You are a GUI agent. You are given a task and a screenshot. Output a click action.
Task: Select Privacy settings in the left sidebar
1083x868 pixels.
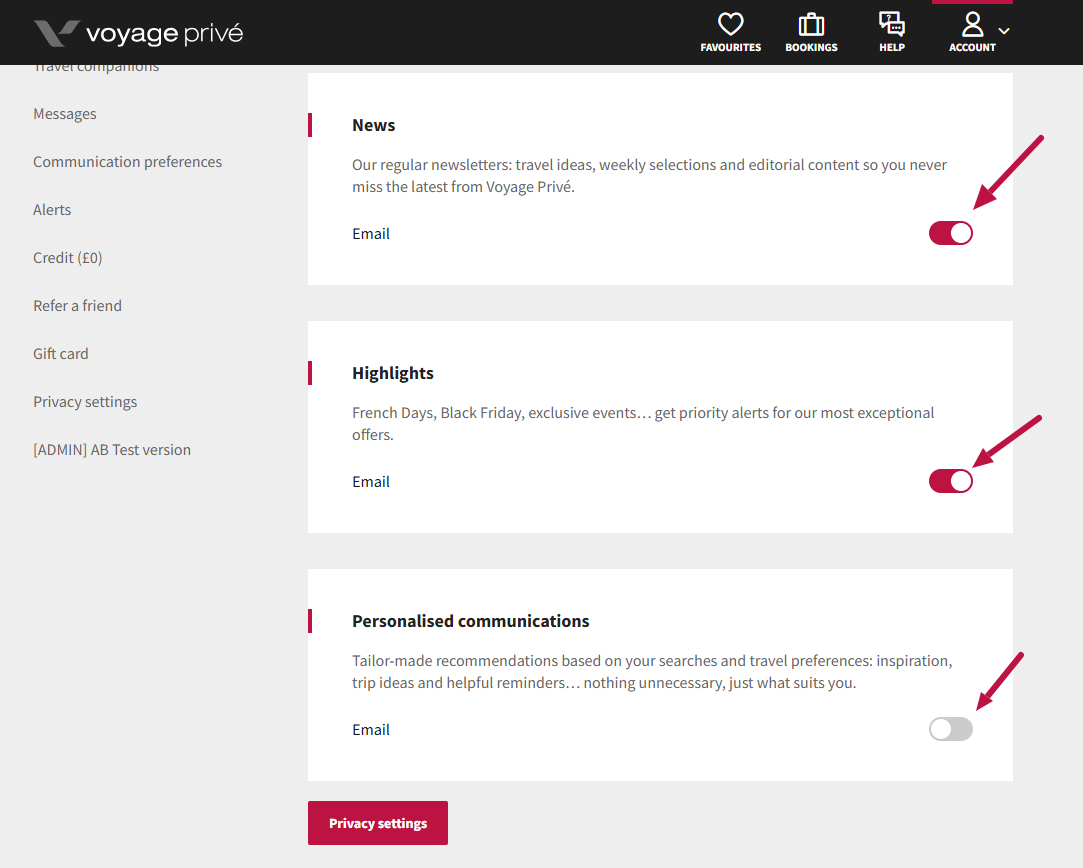pos(85,402)
